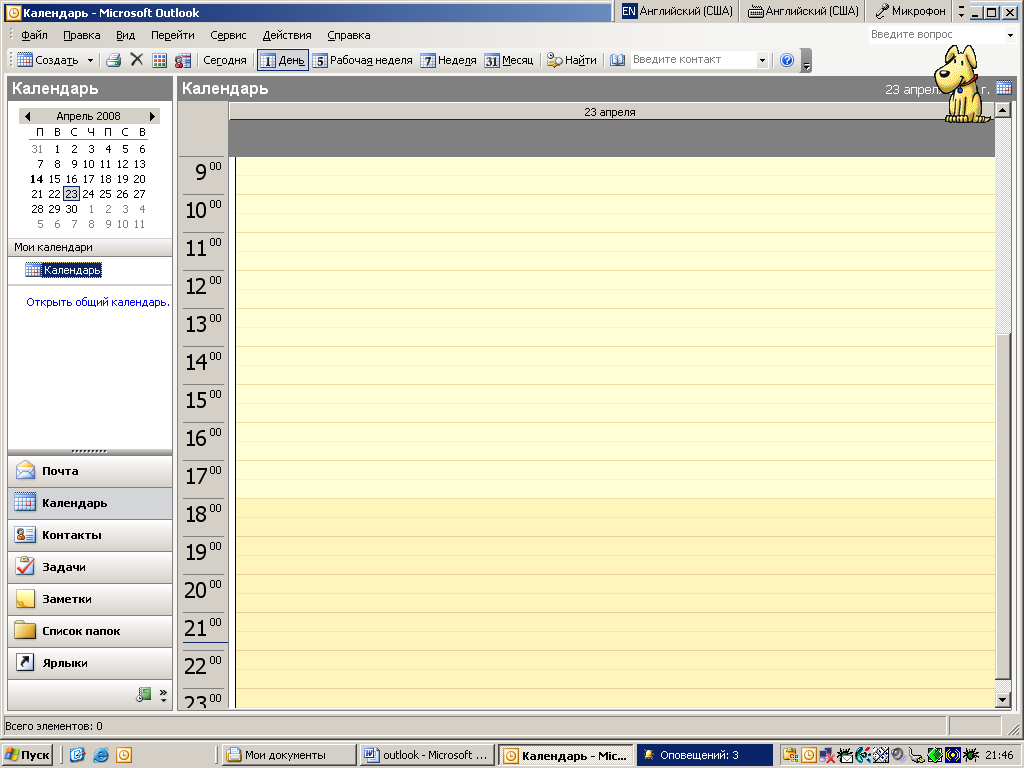1024x768 pixels.
Task: Click the calendar icon at top-right of header
Action: (x=1004, y=88)
